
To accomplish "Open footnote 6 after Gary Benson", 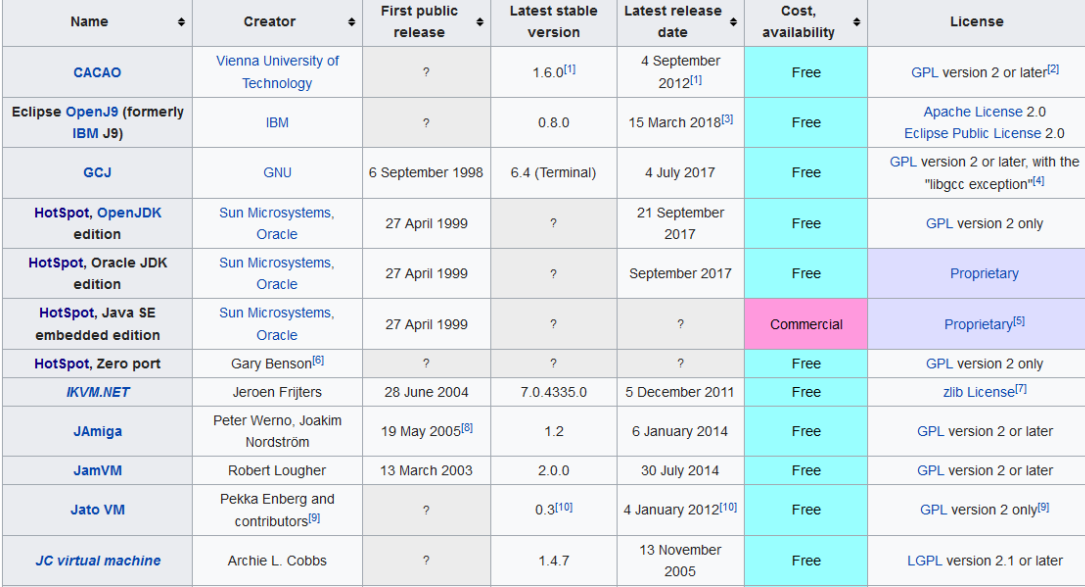I will click(x=318, y=360).
